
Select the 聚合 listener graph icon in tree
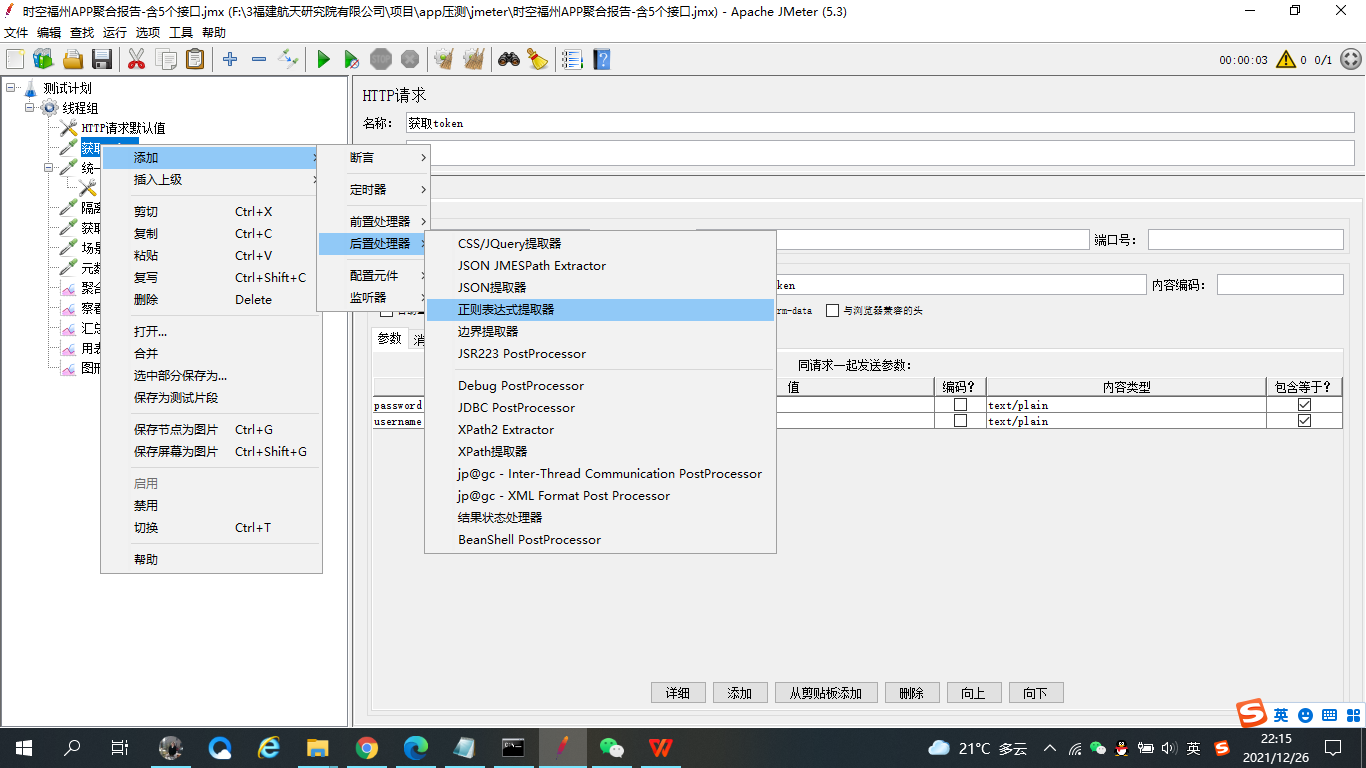click(x=68, y=288)
